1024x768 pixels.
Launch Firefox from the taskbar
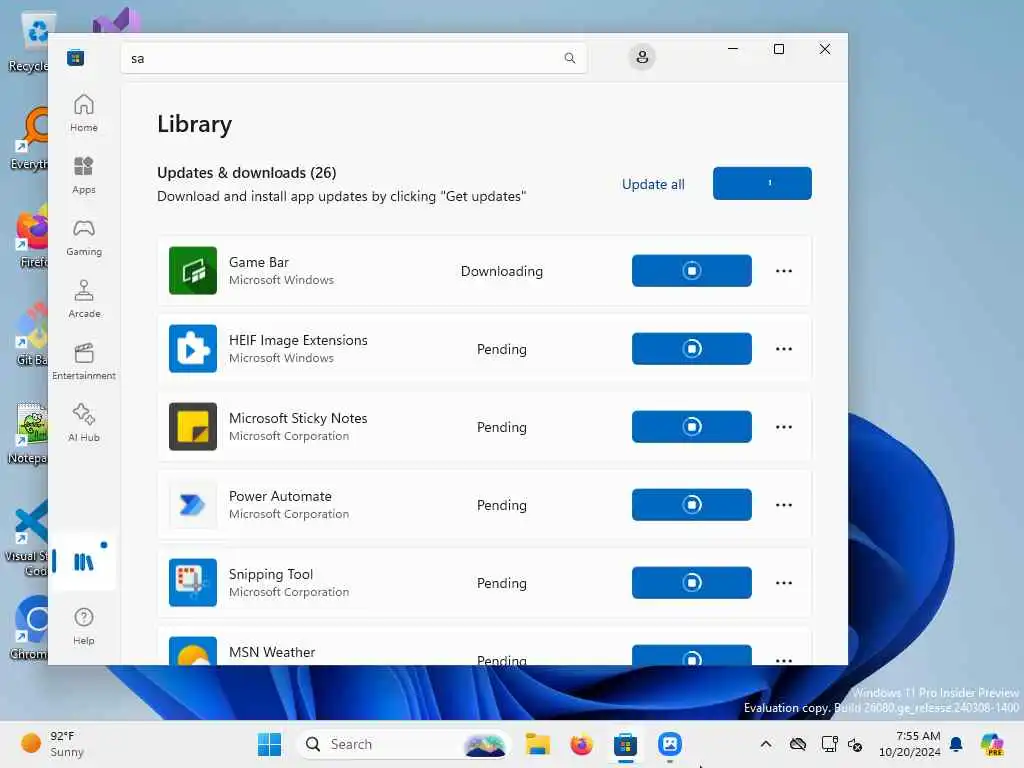(x=581, y=744)
